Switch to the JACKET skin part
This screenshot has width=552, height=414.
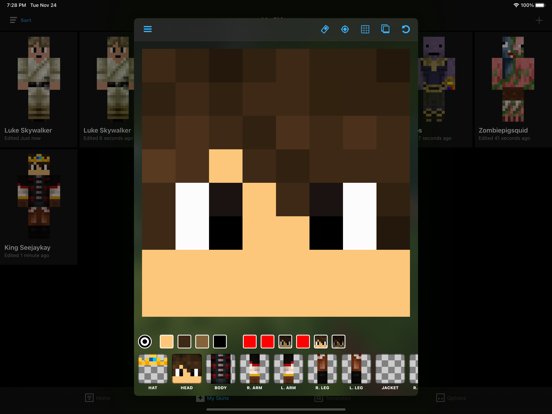point(390,372)
